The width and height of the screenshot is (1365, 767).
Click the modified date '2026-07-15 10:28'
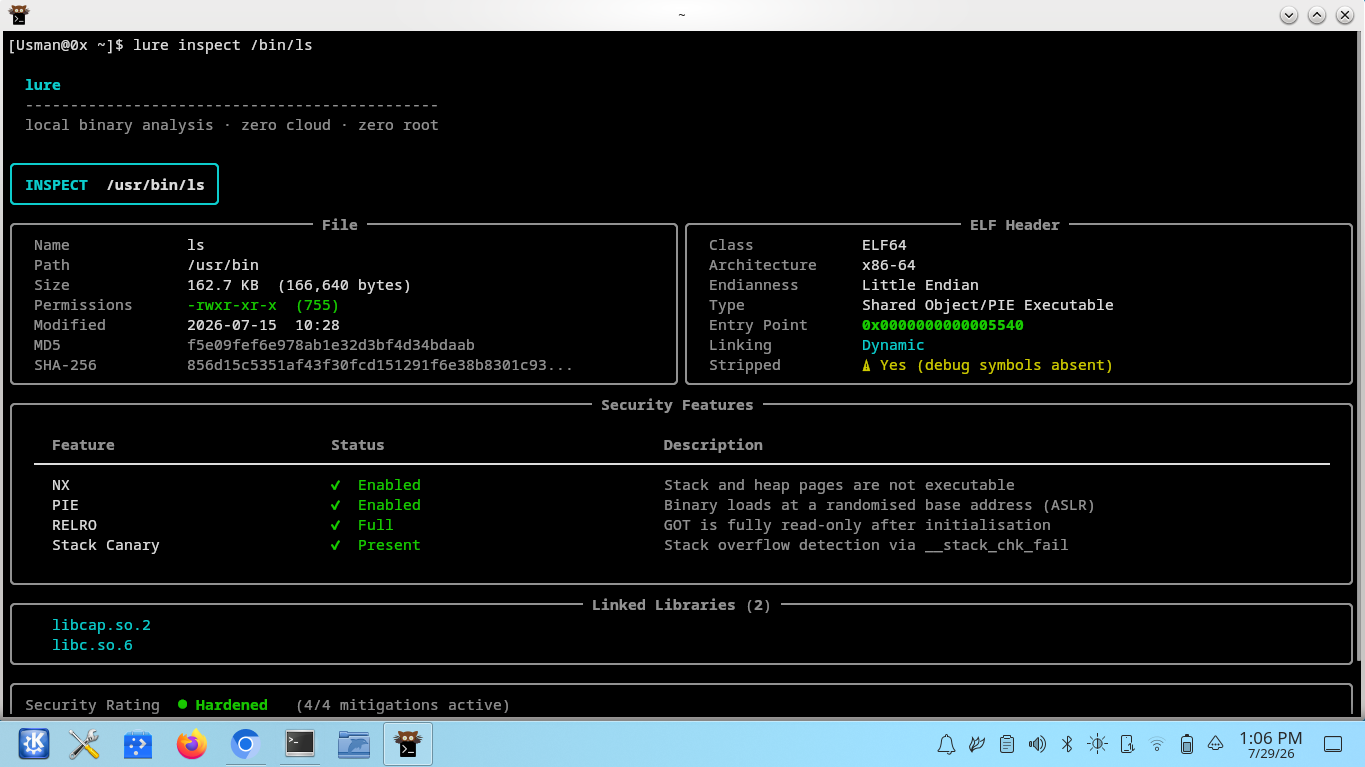pos(263,325)
